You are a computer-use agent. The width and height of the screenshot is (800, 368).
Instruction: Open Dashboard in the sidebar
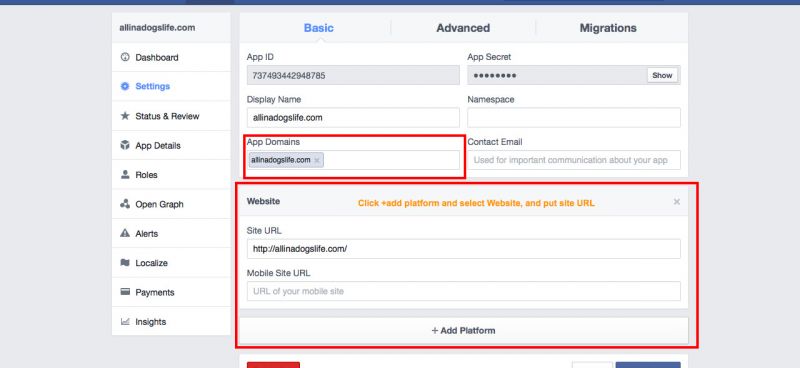click(x=171, y=57)
